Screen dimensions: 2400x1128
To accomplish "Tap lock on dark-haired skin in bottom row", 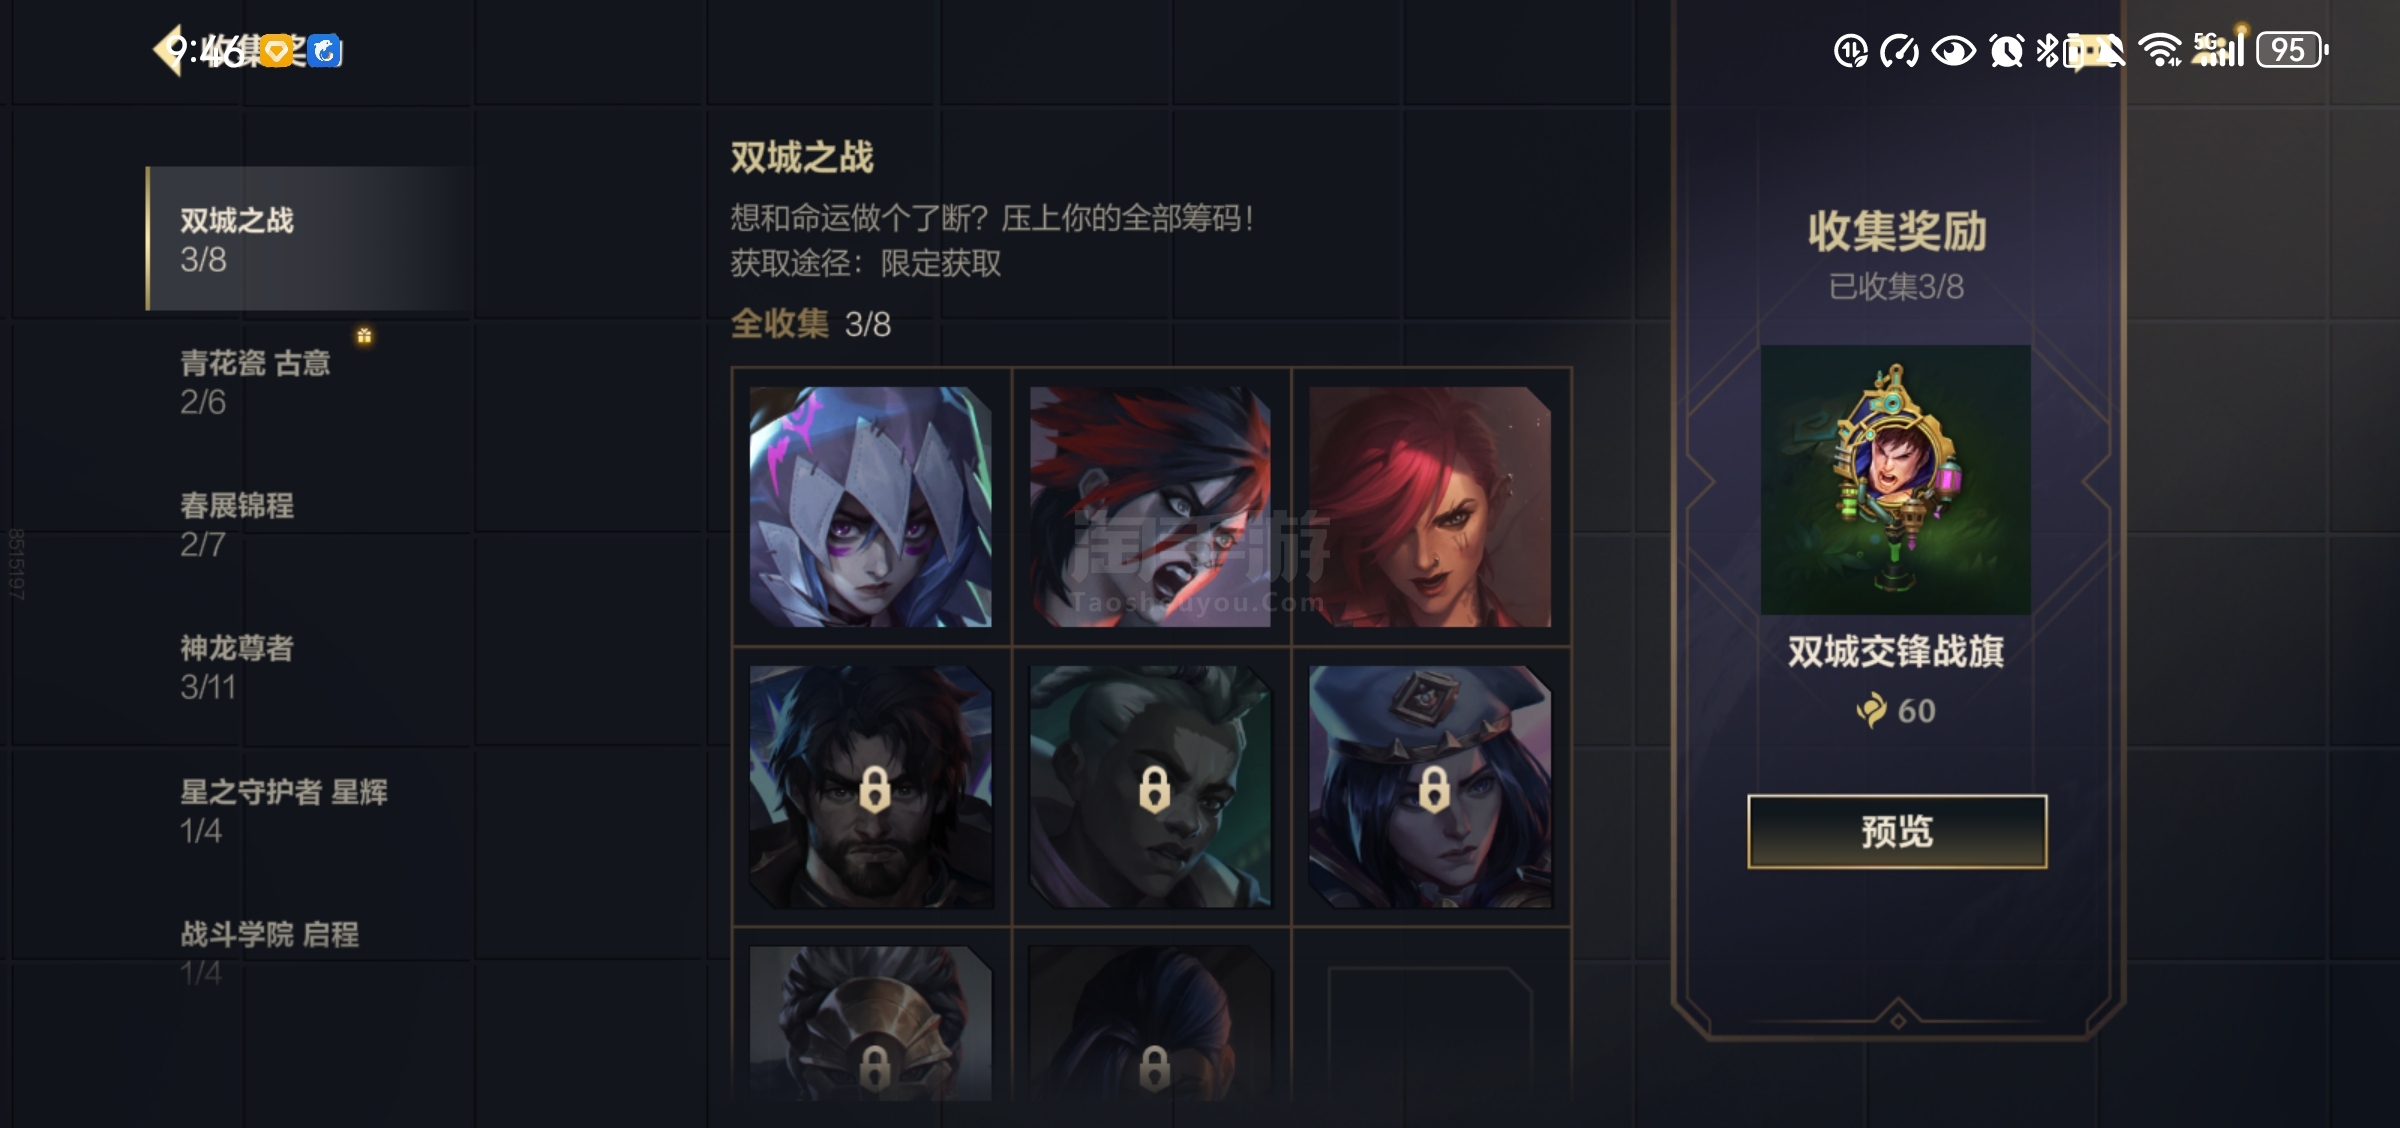I will click(1154, 1068).
